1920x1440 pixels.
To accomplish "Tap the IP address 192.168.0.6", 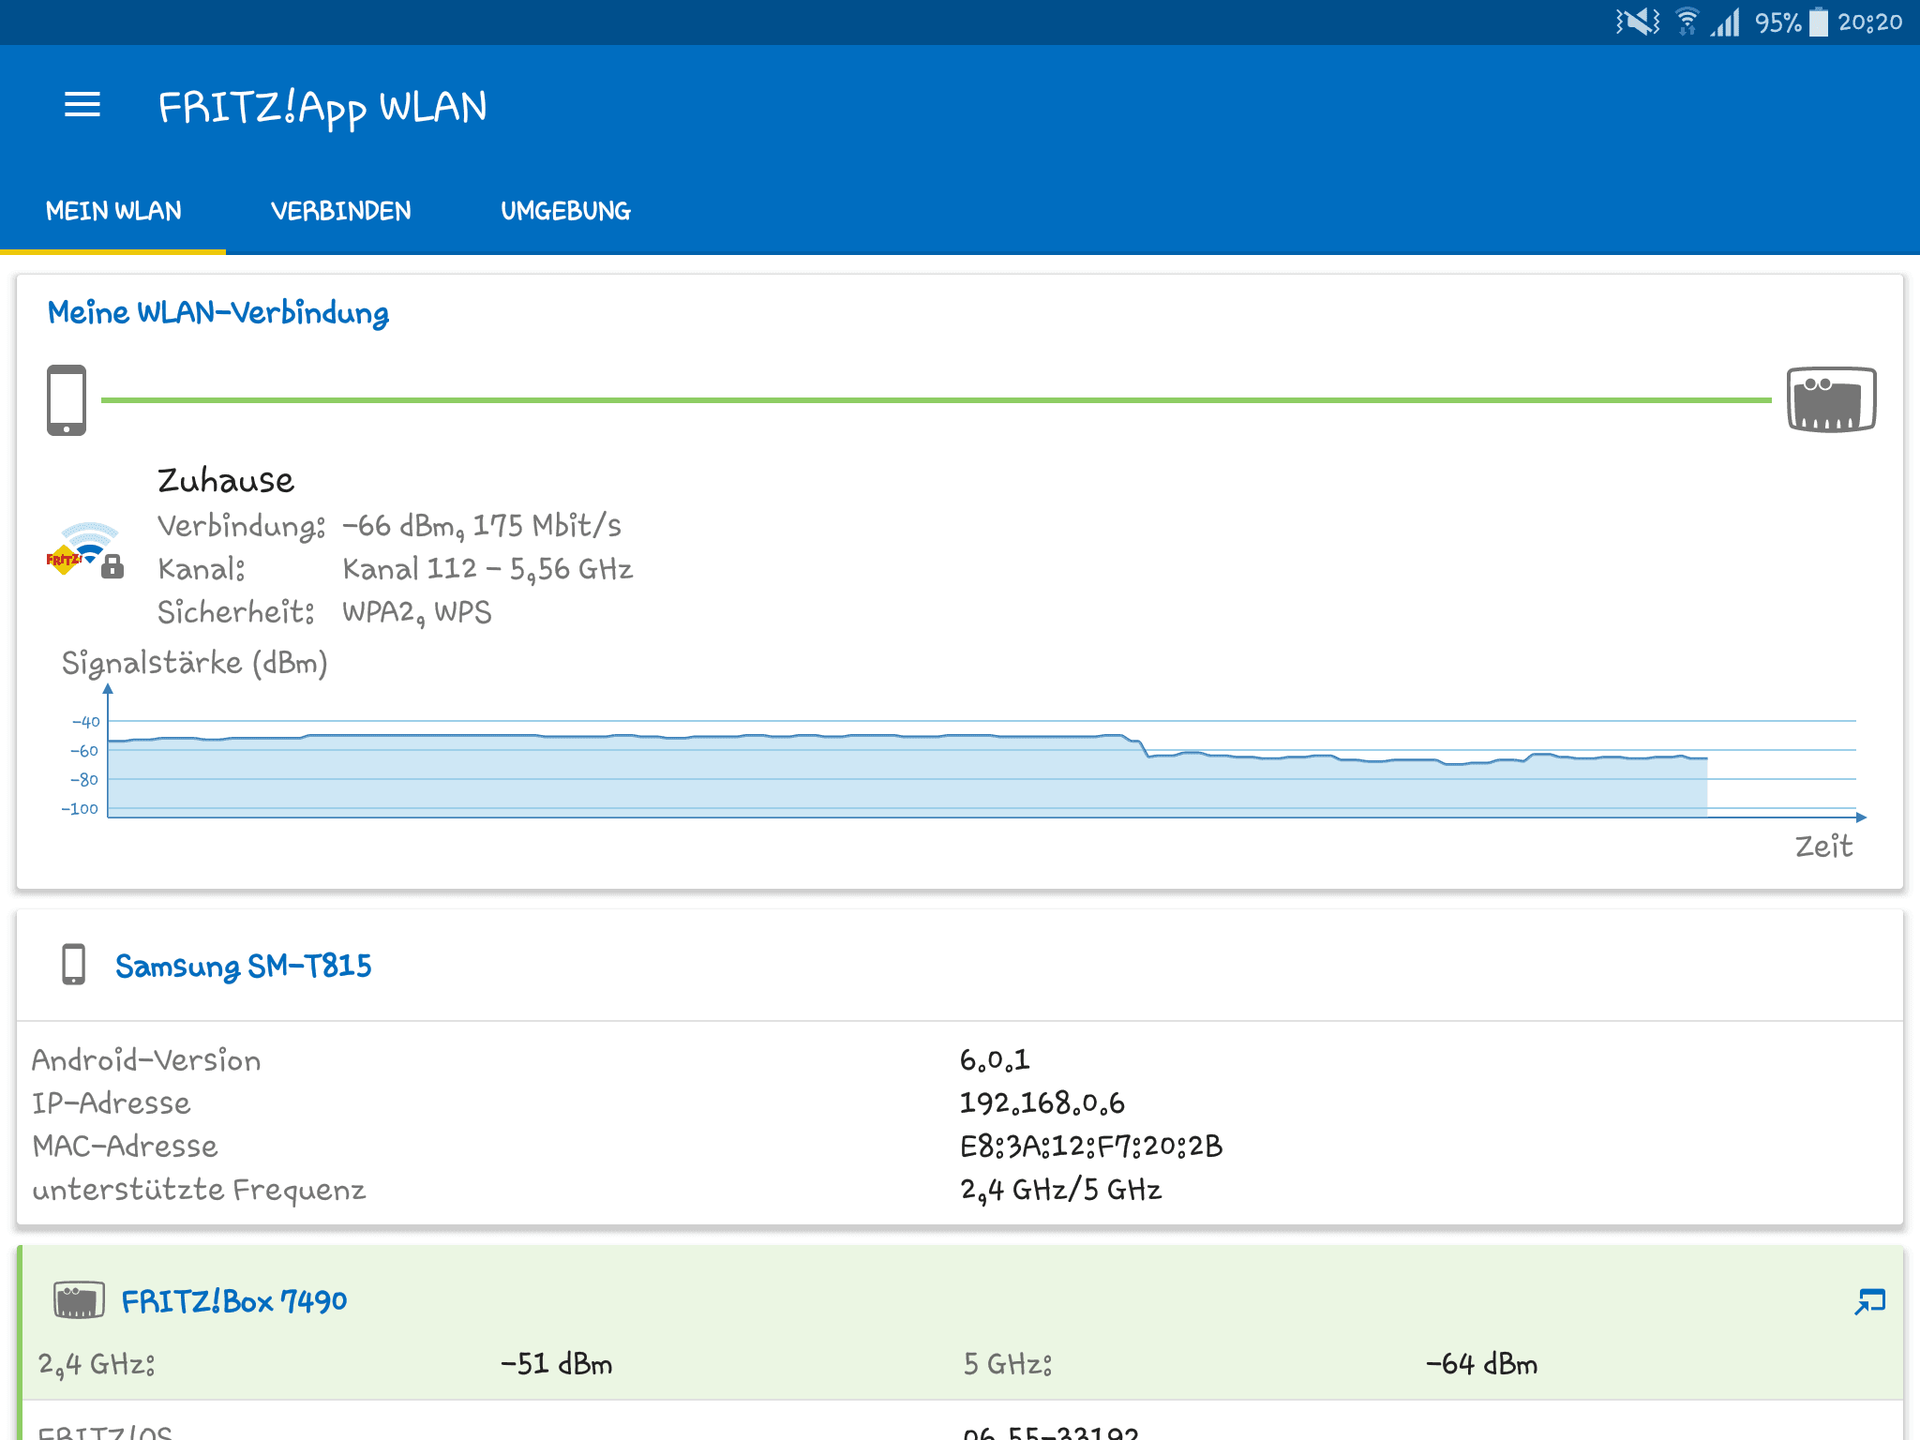I will click(x=1042, y=1103).
